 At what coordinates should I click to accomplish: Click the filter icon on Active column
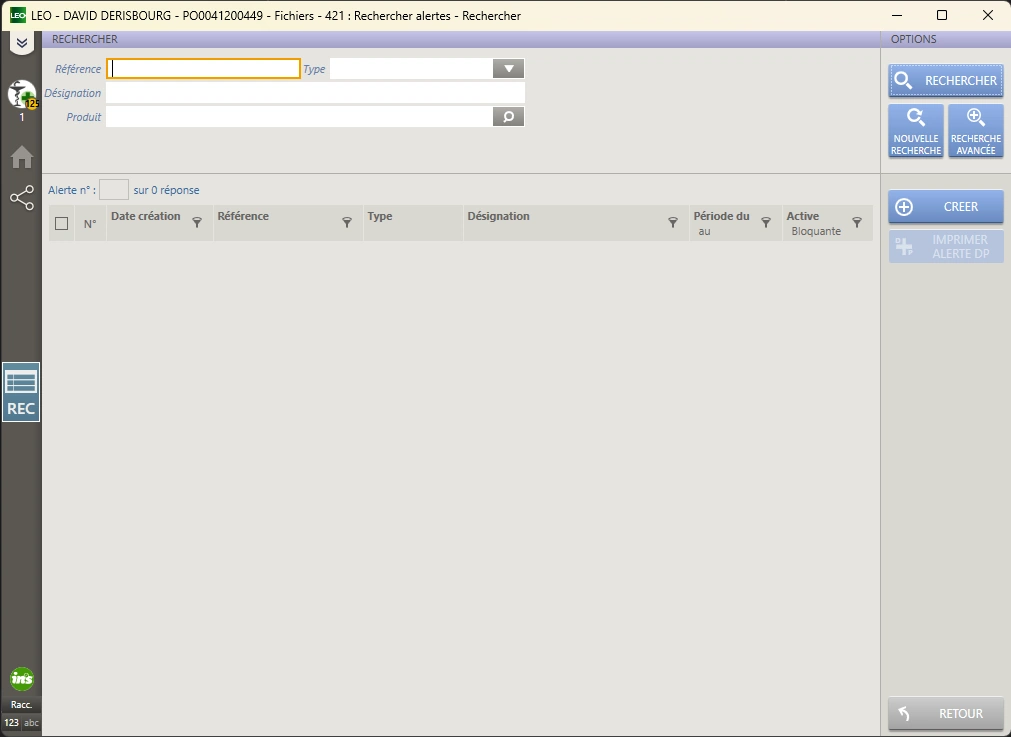(x=857, y=223)
